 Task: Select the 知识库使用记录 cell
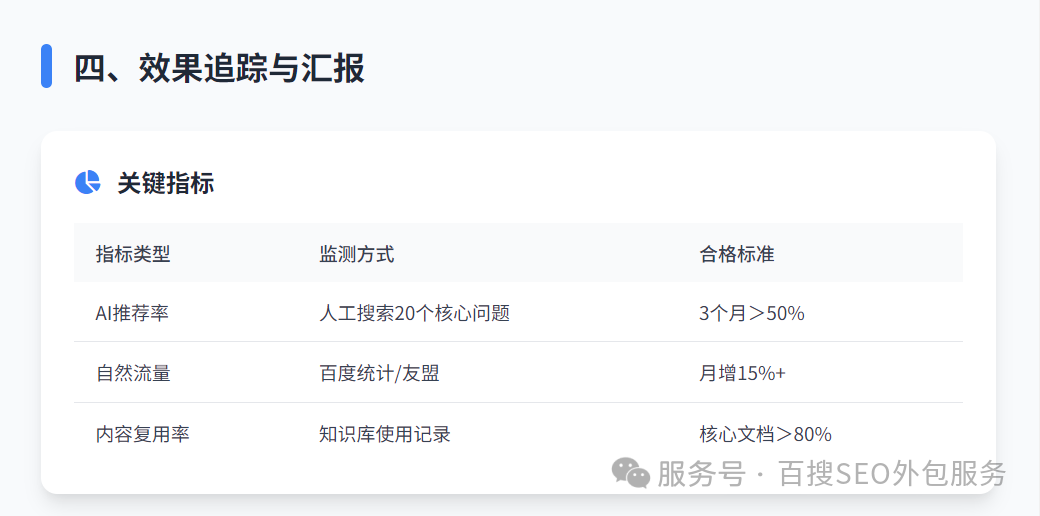pos(385,434)
